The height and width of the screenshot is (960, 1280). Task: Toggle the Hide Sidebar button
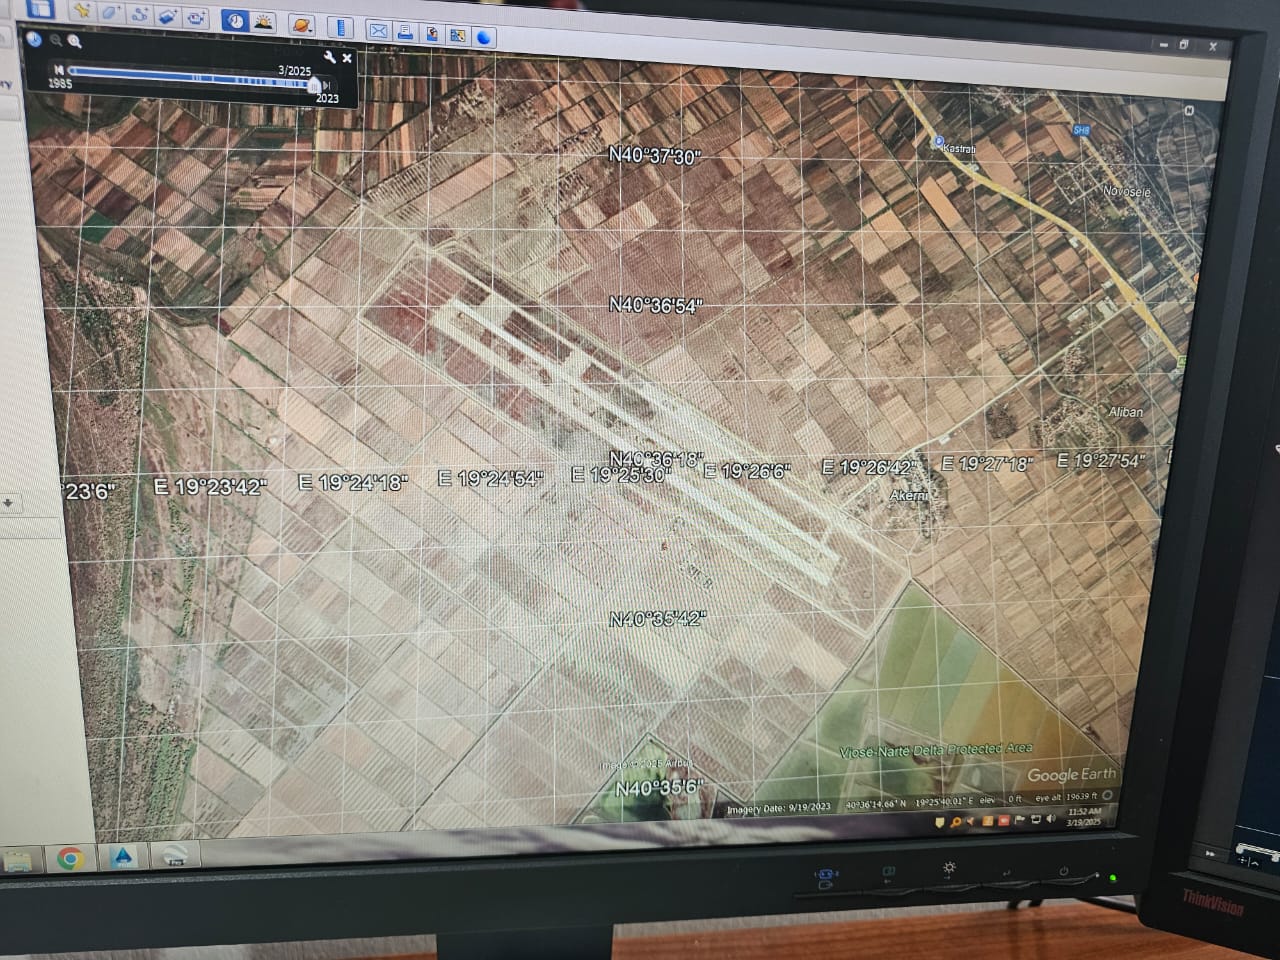pos(40,8)
